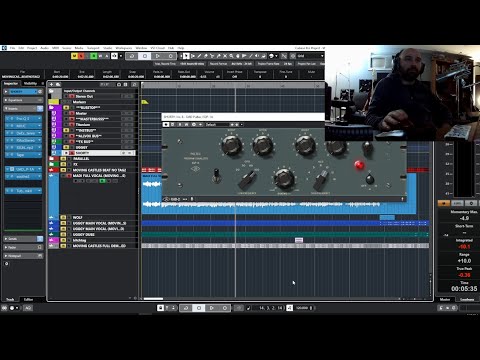Select the Range Selection tool
The height and width of the screenshot is (360, 480).
(193, 56)
